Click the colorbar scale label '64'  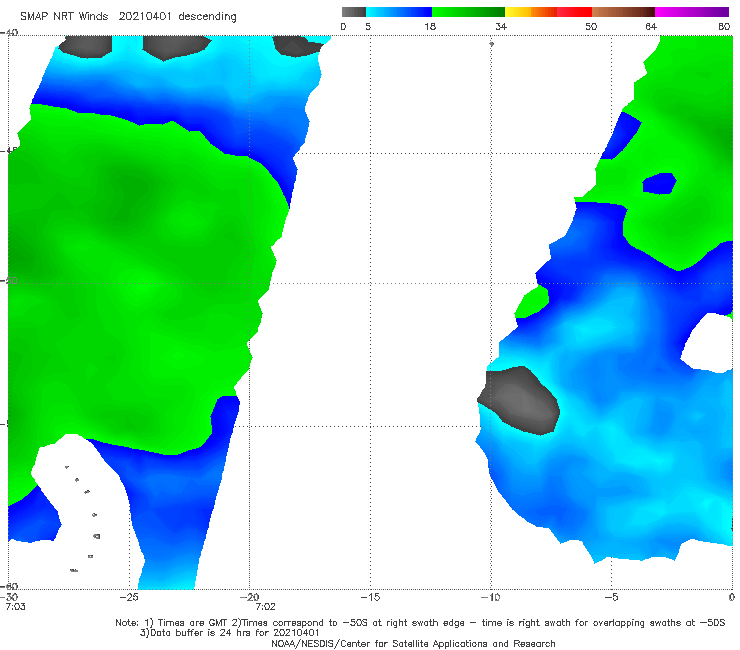click(651, 27)
